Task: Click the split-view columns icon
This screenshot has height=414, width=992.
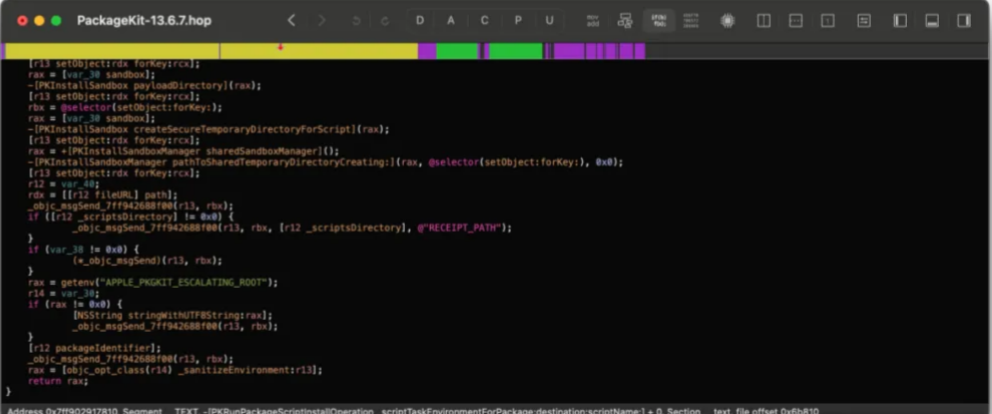Action: tap(764, 21)
